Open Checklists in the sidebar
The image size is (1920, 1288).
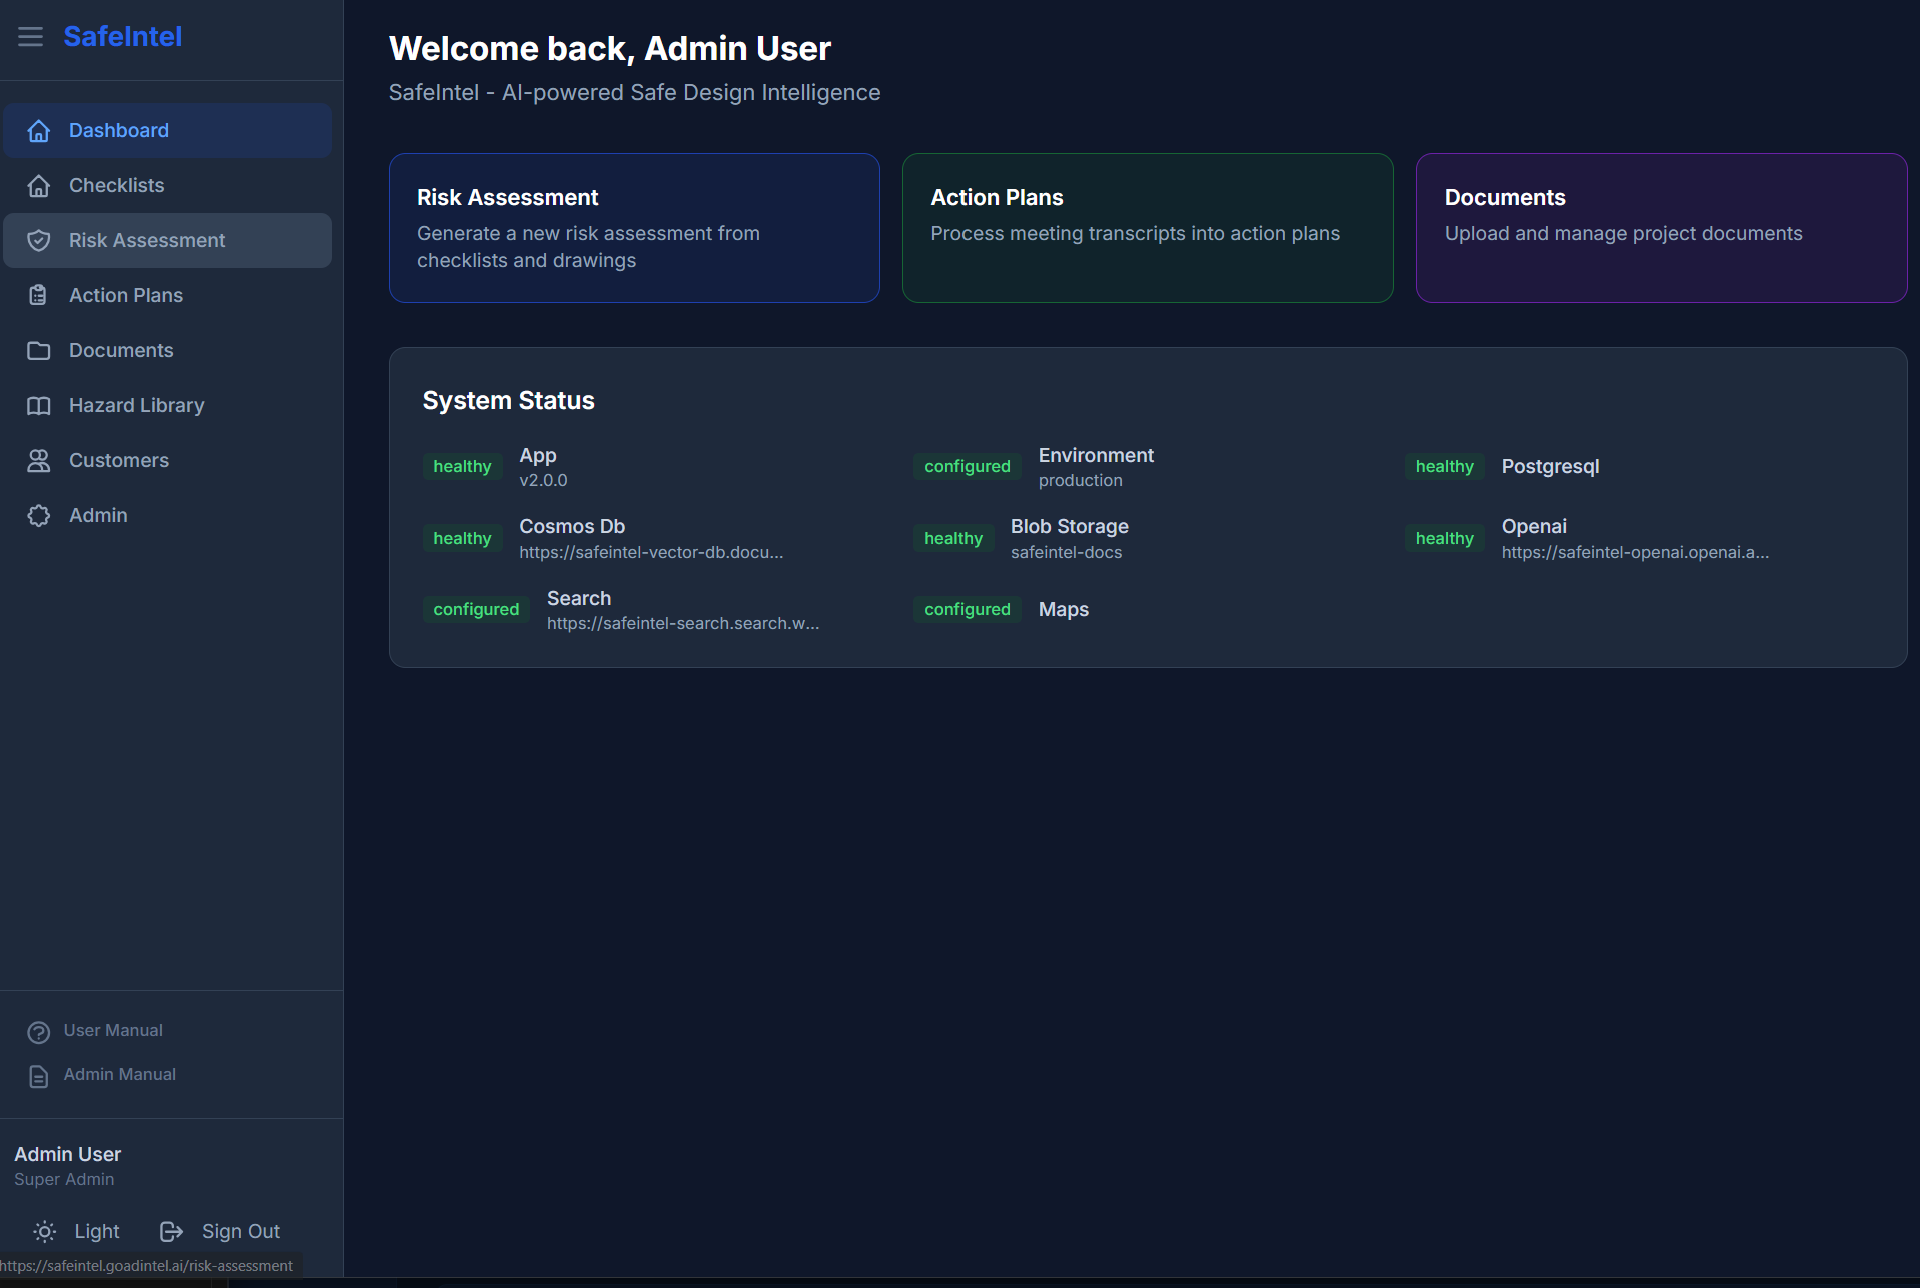click(116, 186)
